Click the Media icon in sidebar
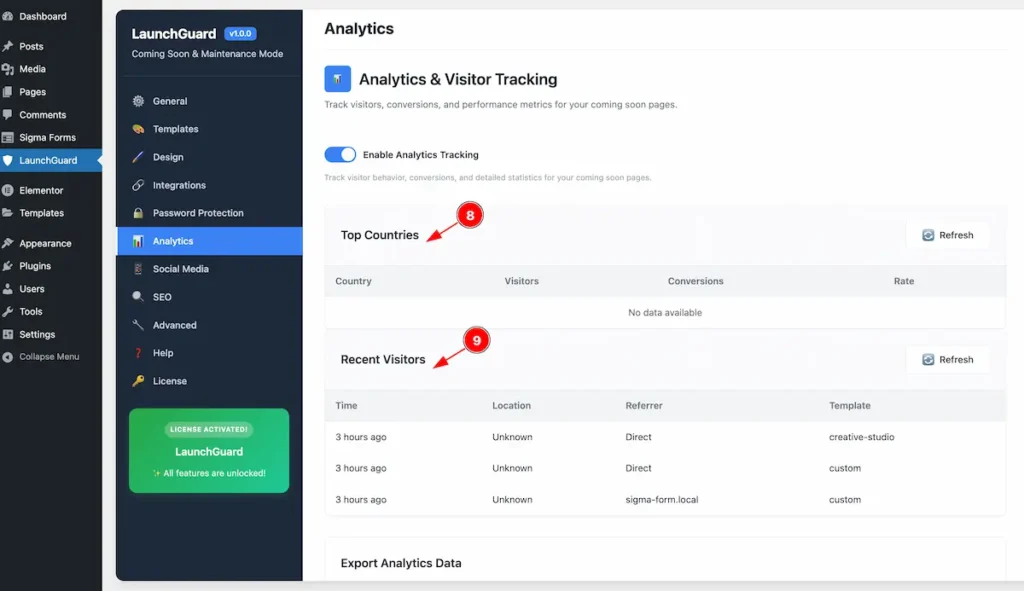This screenshot has width=1024, height=591. click(8, 69)
